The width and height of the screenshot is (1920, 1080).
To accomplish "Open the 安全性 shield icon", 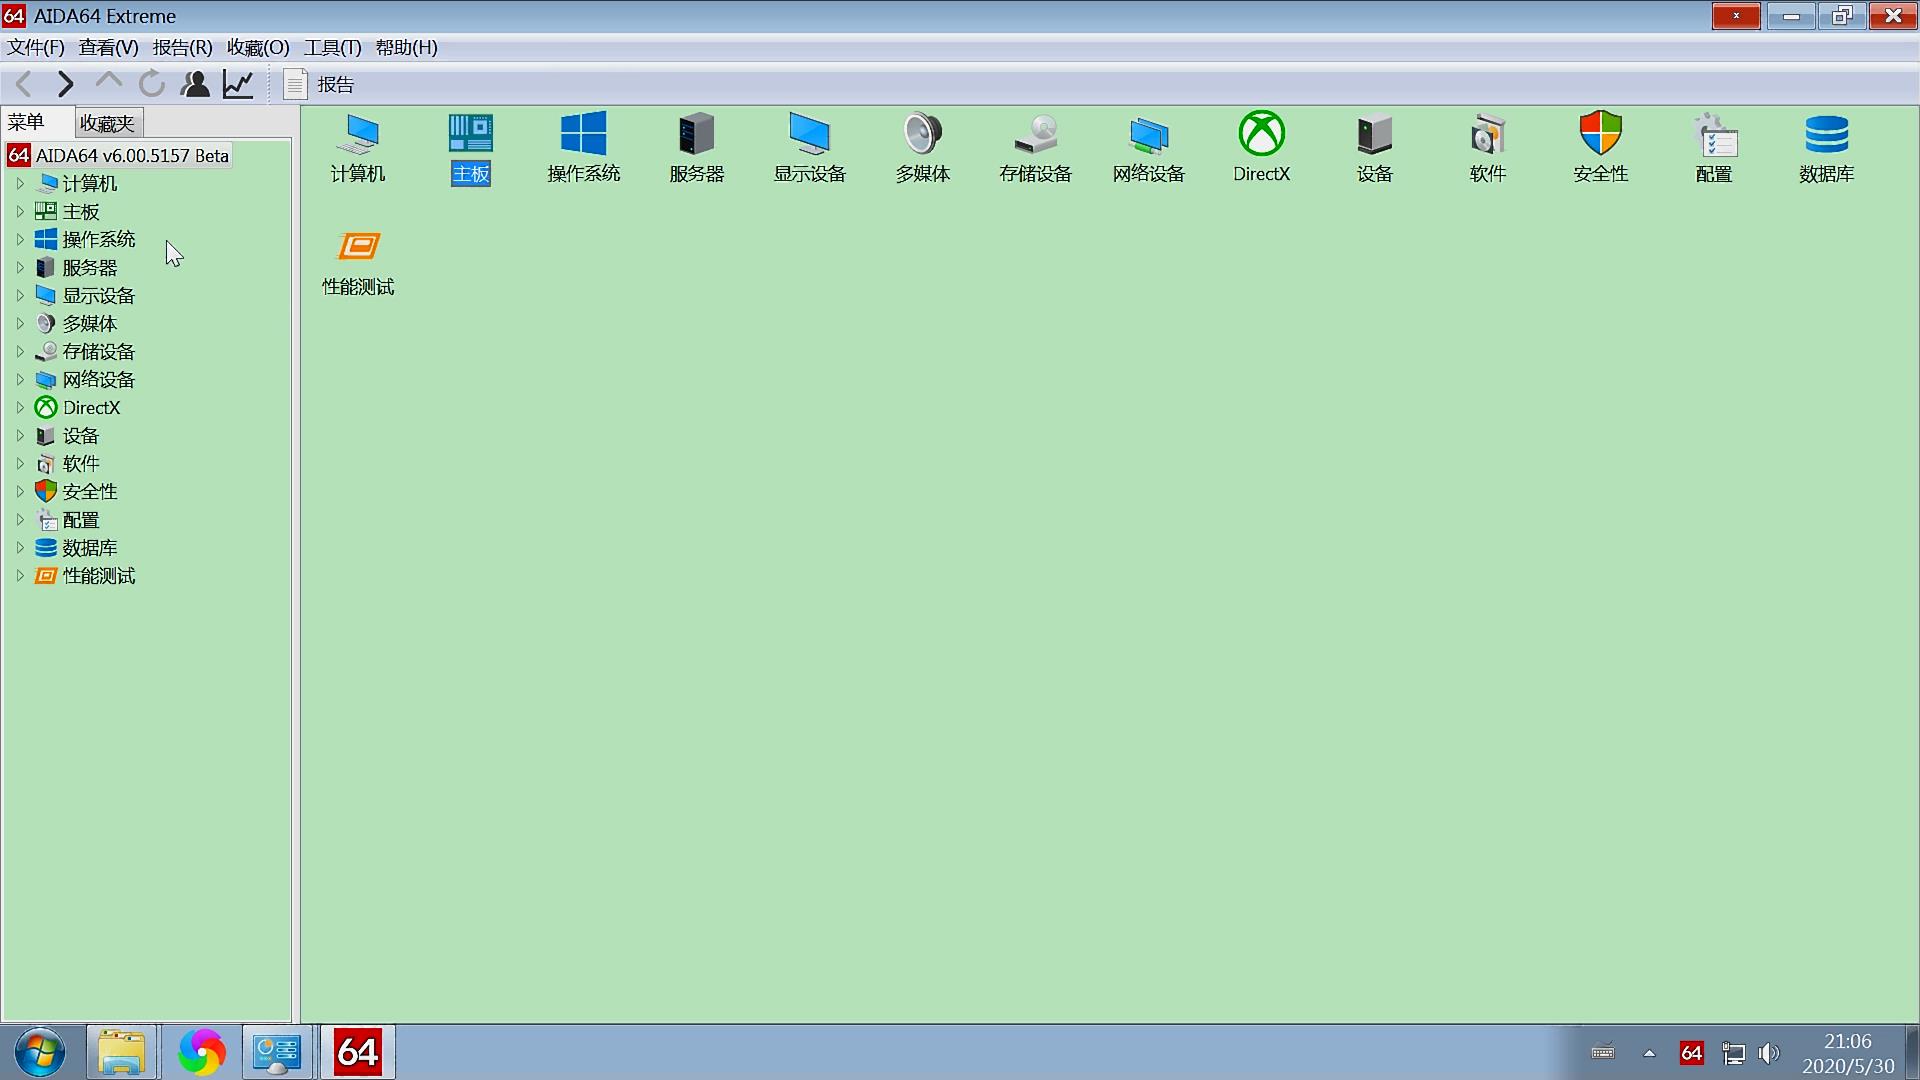I will click(x=1600, y=135).
